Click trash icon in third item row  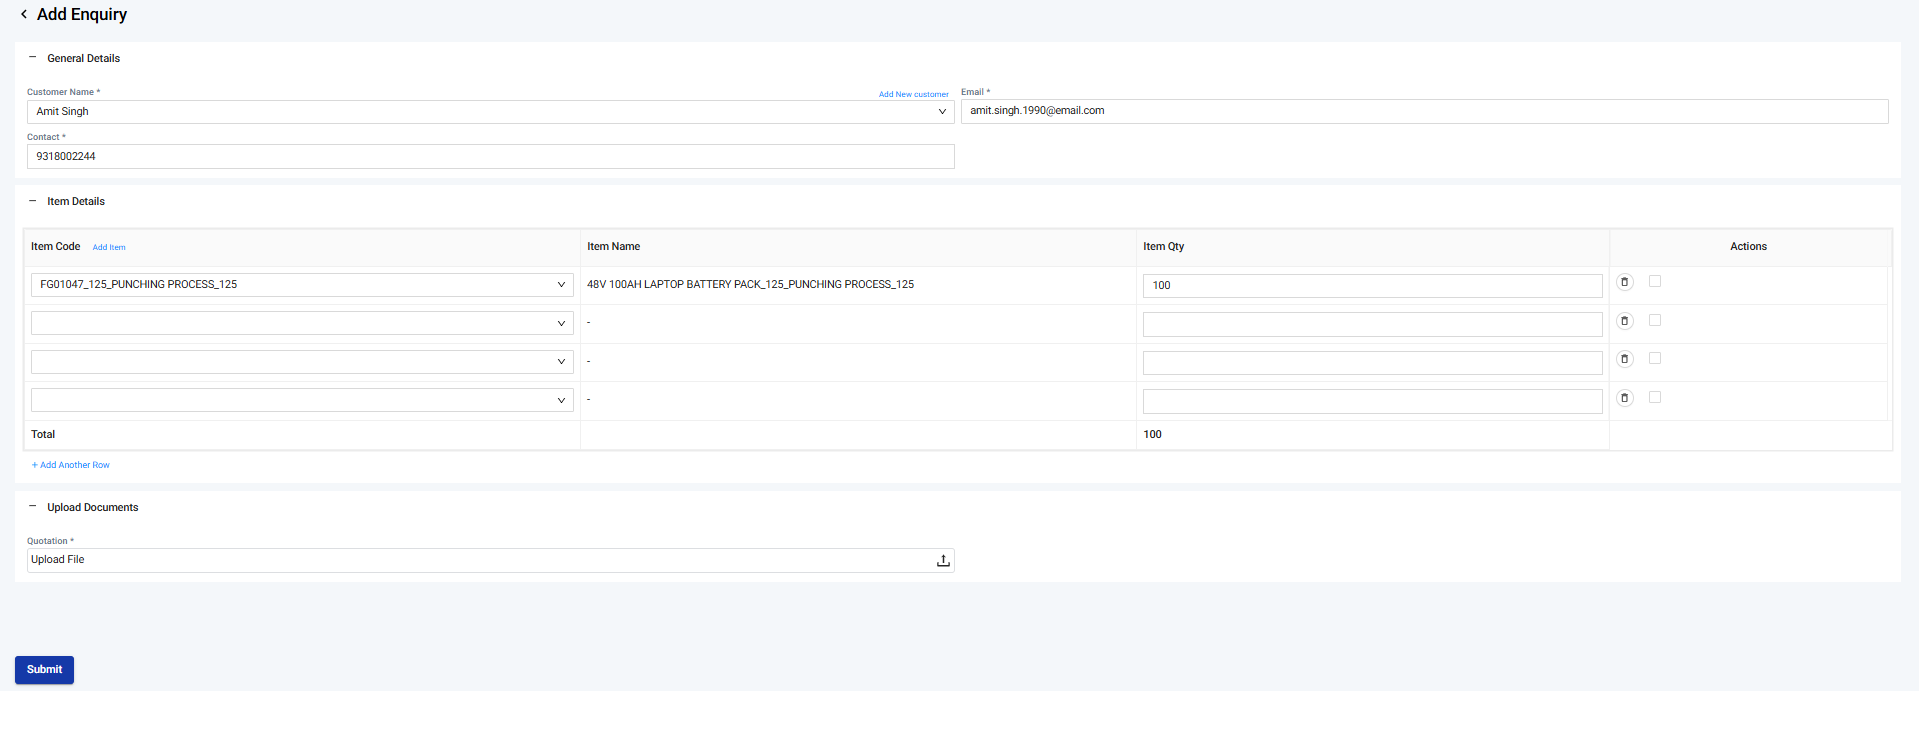point(1624,359)
